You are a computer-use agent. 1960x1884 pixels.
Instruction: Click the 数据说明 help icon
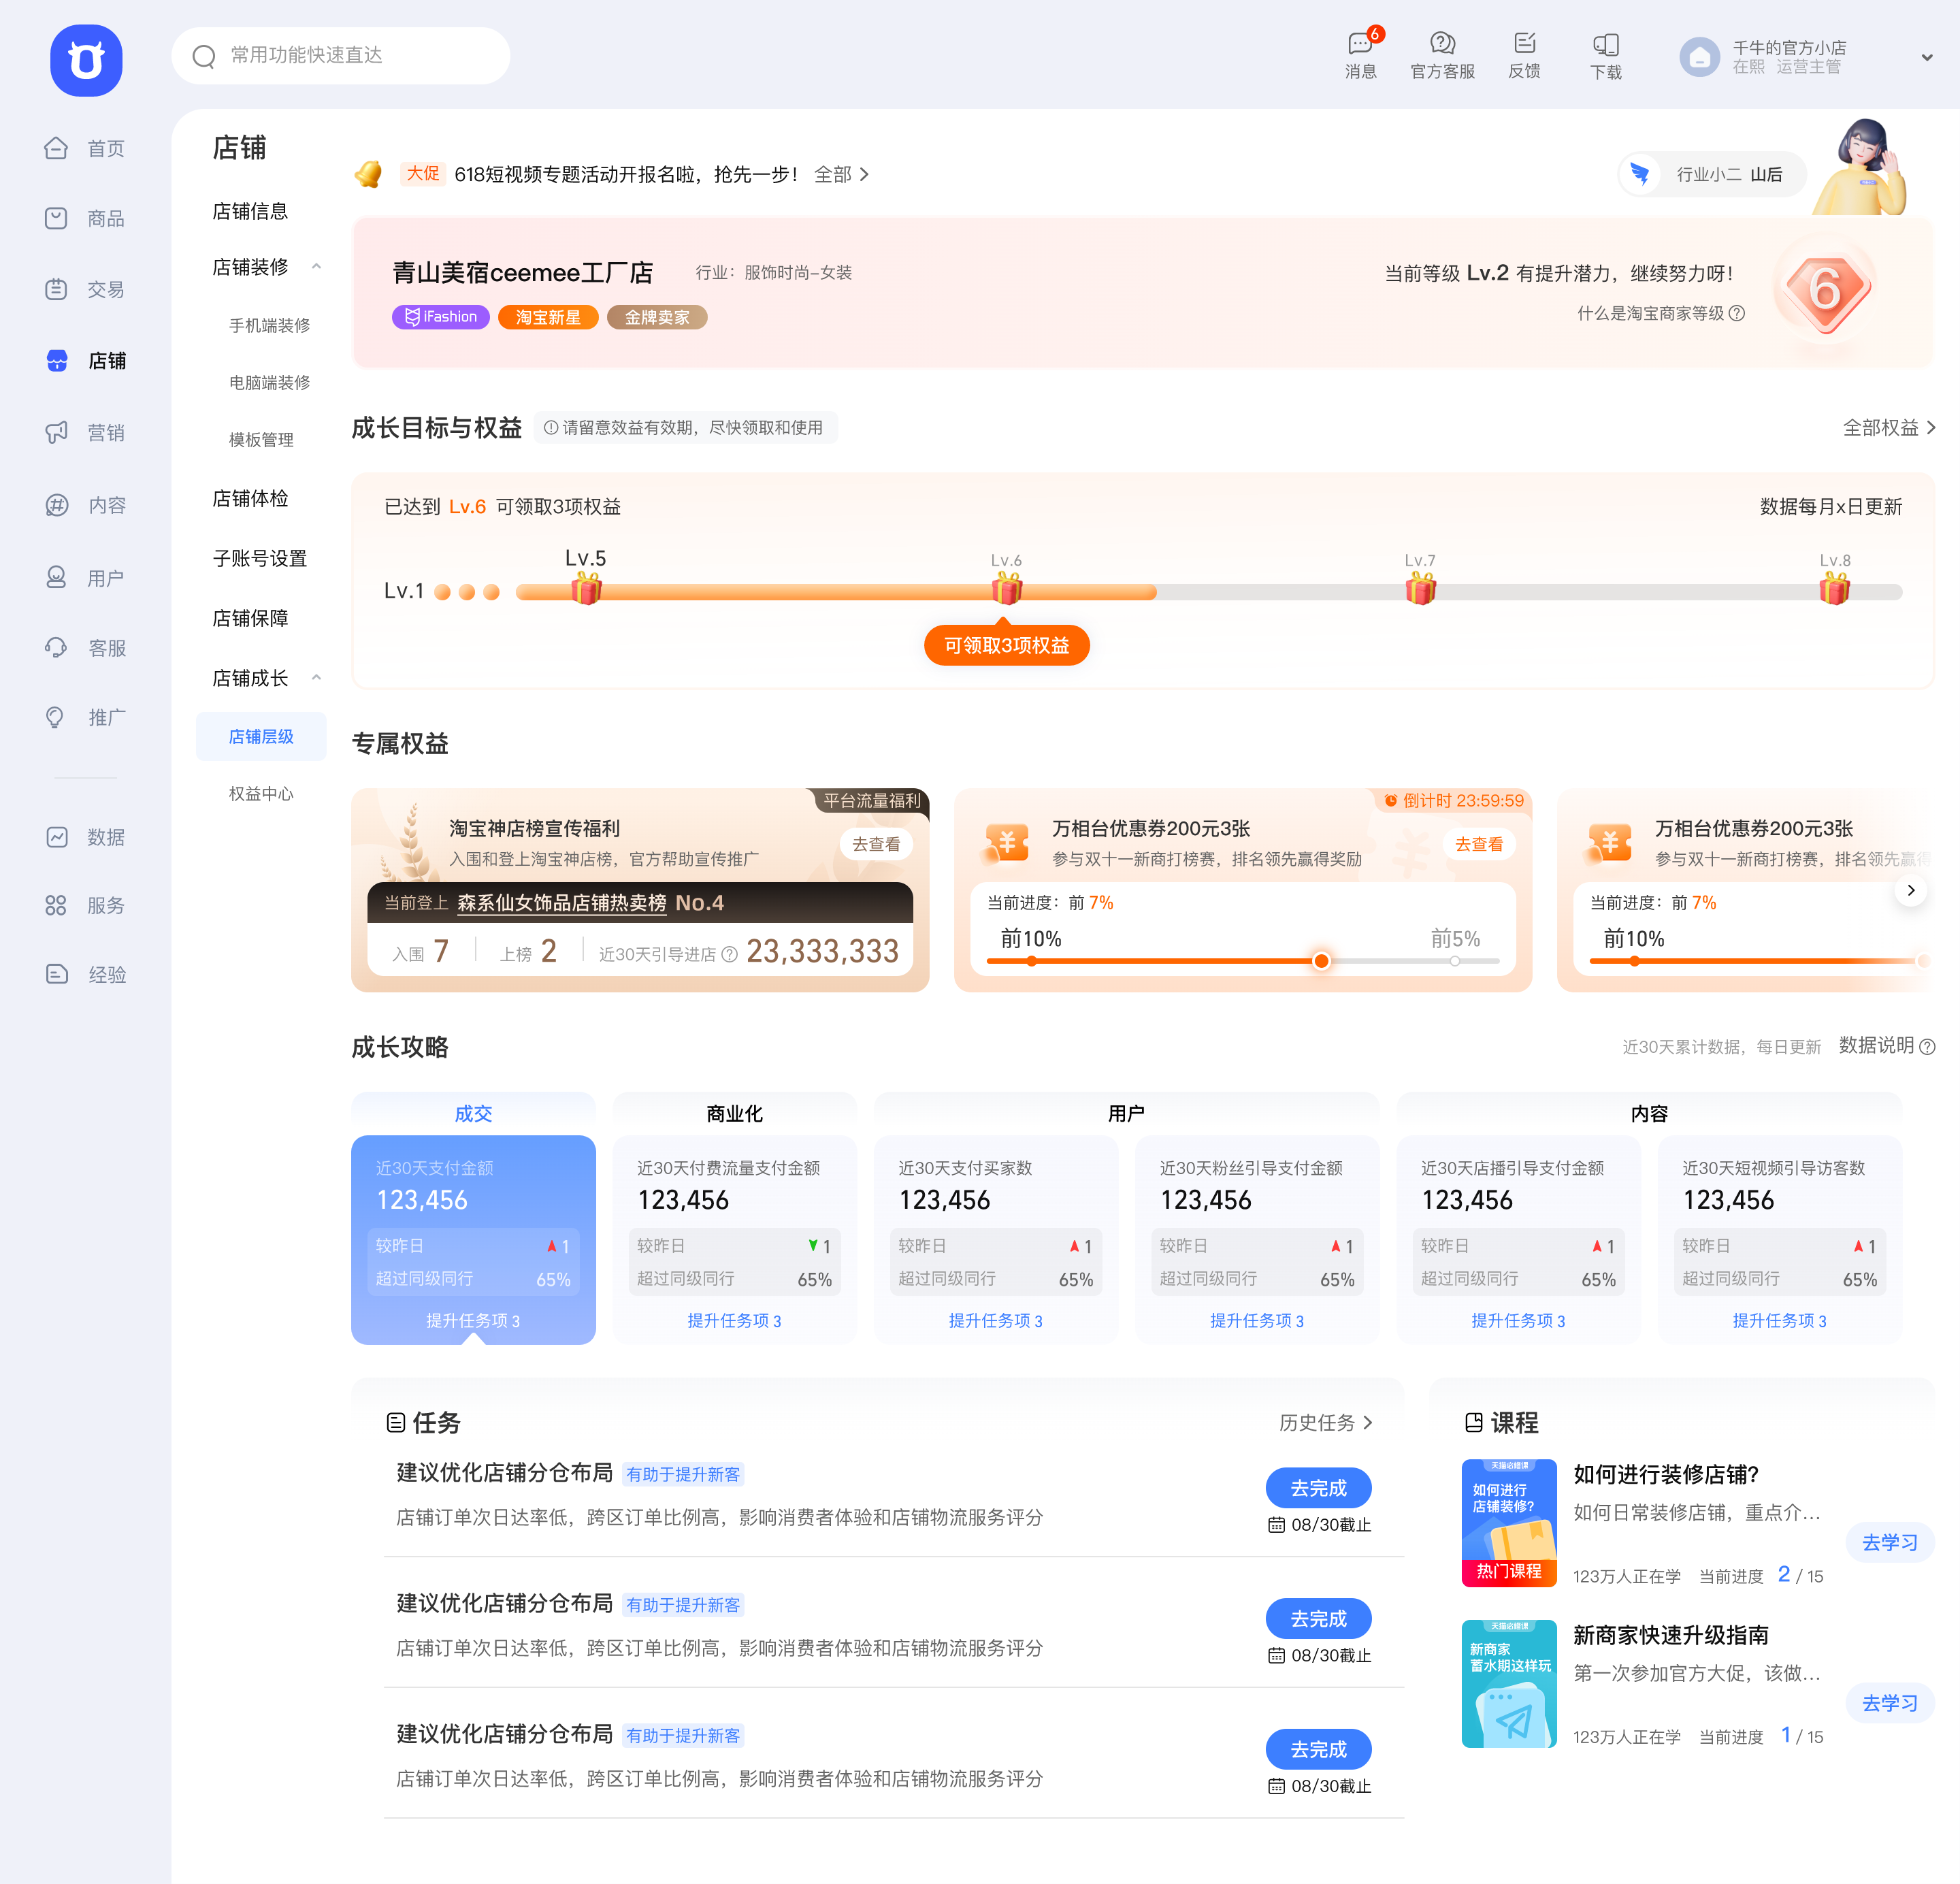coord(1927,1046)
